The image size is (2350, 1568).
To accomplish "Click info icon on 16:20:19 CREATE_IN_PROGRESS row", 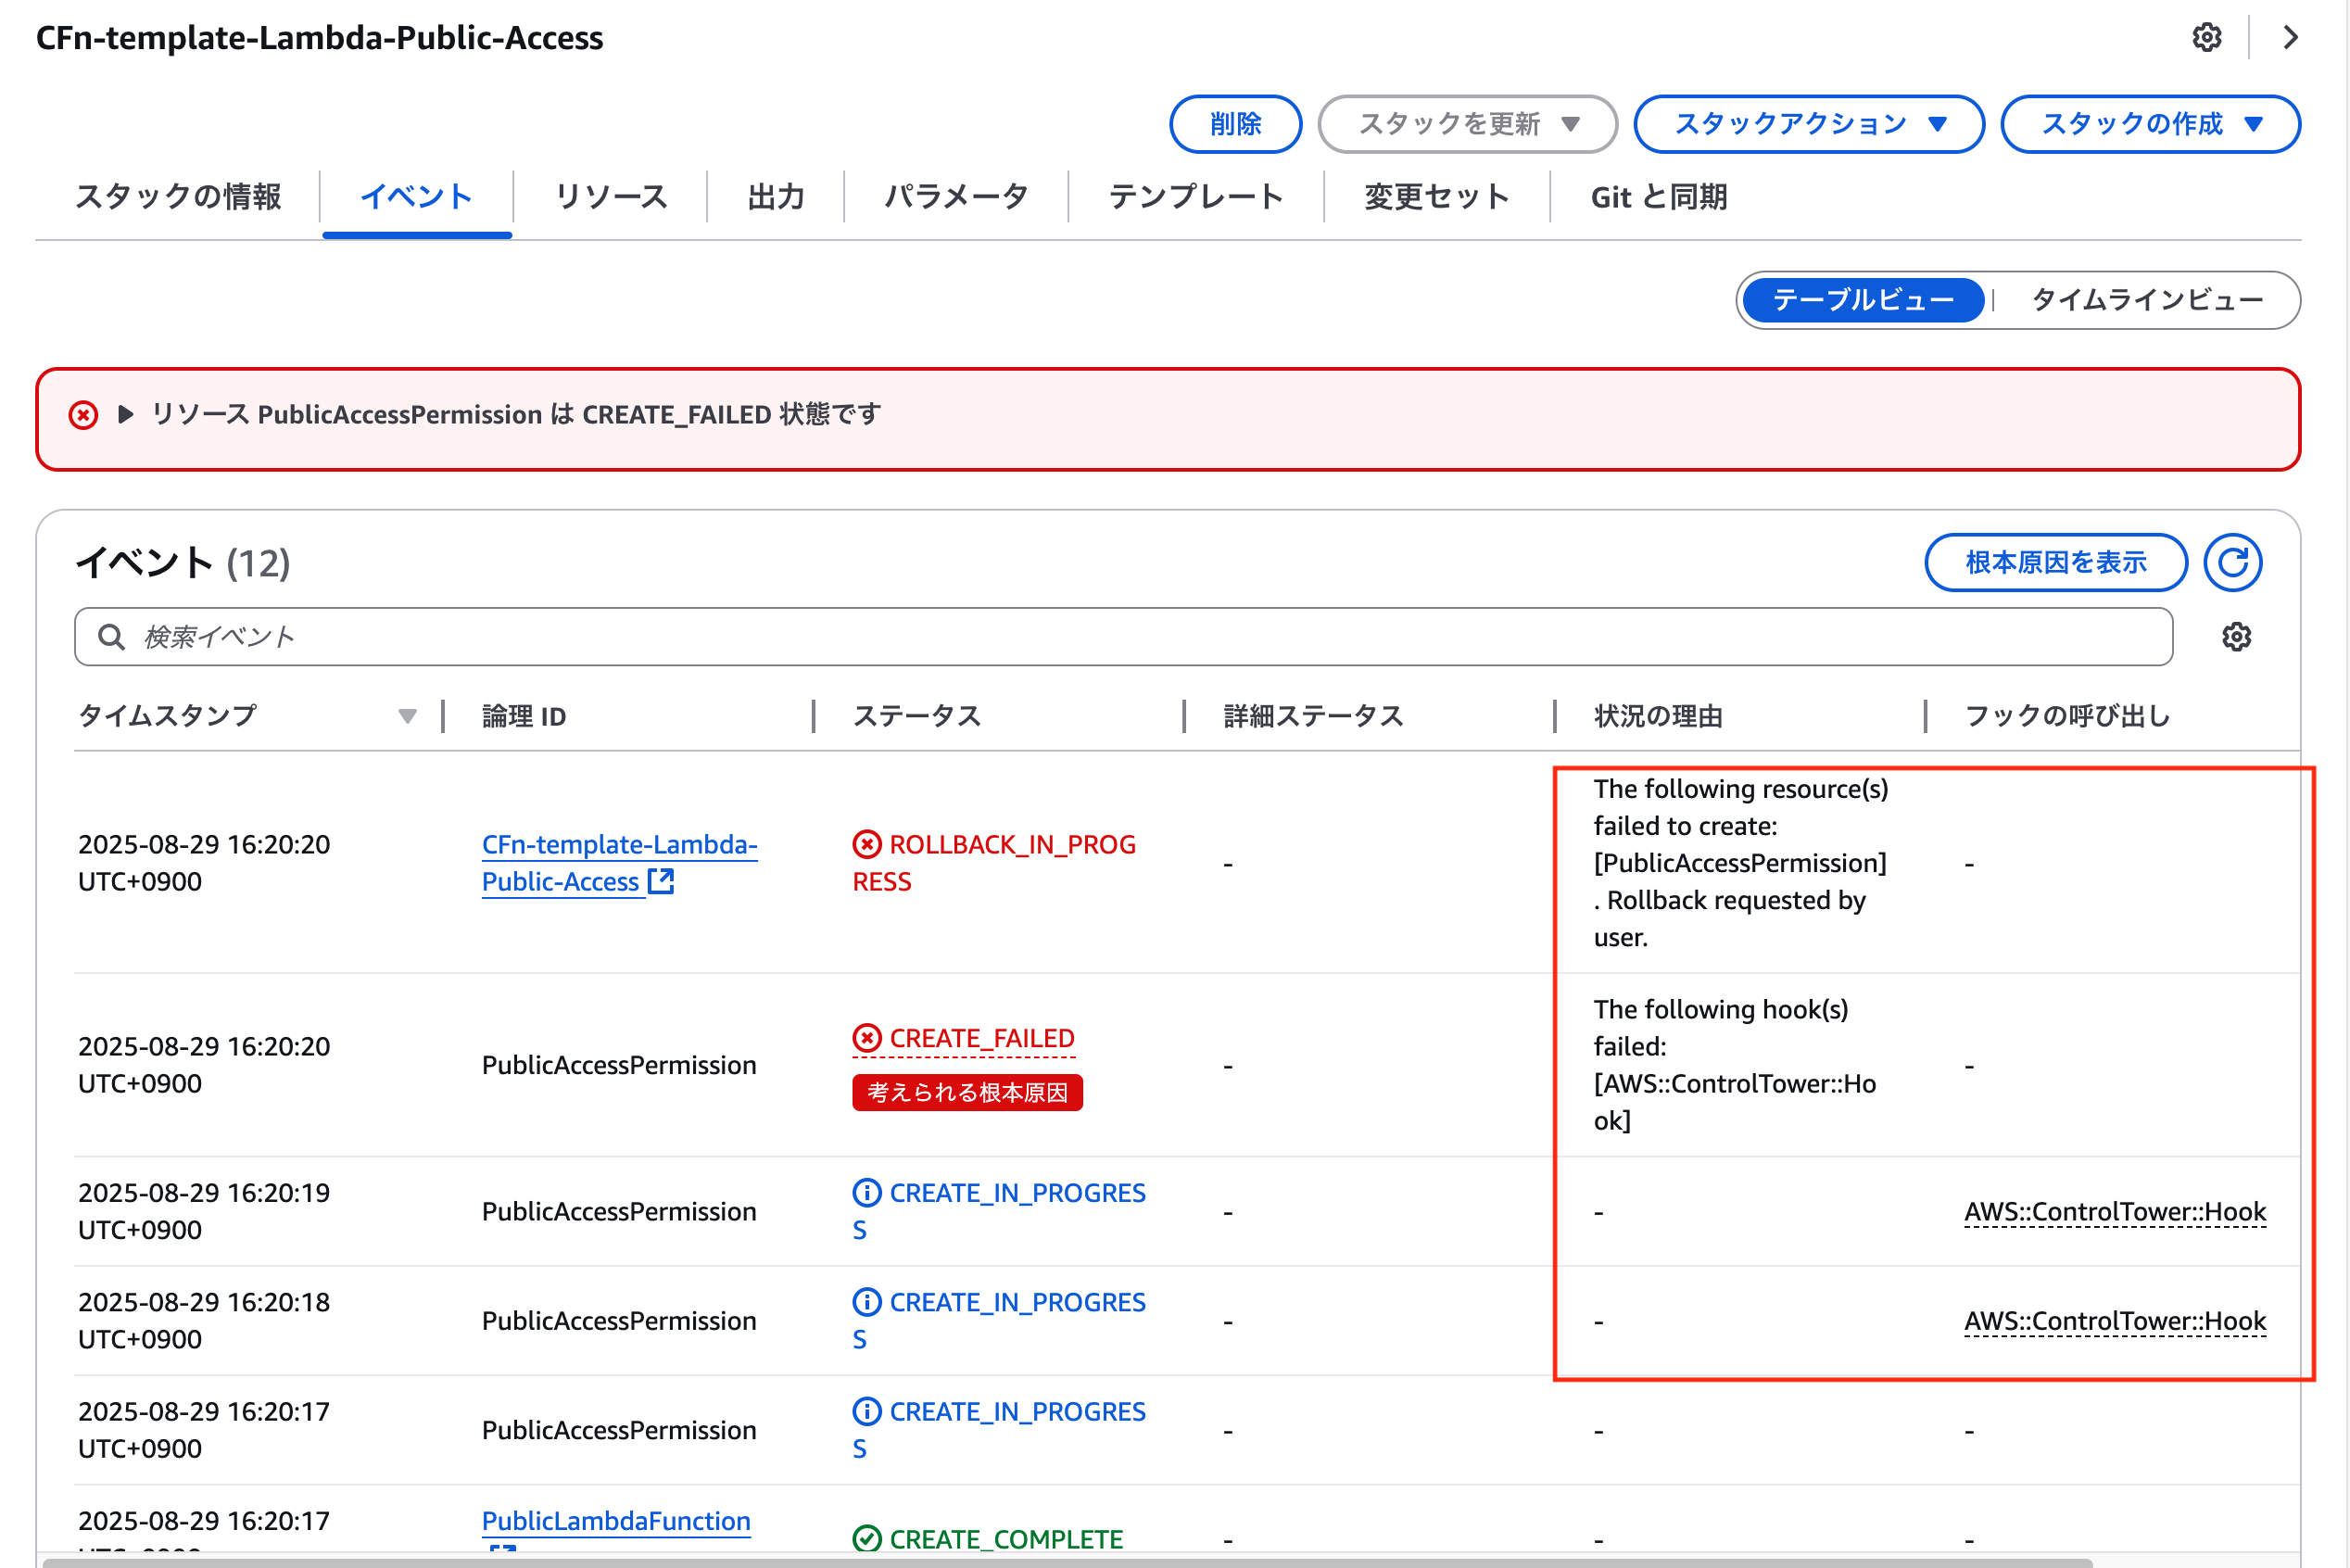I will point(867,1193).
